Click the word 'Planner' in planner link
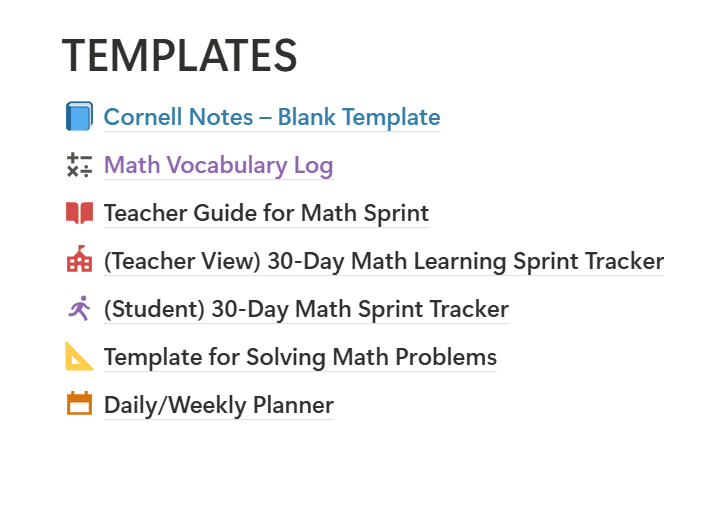 [x=293, y=405]
